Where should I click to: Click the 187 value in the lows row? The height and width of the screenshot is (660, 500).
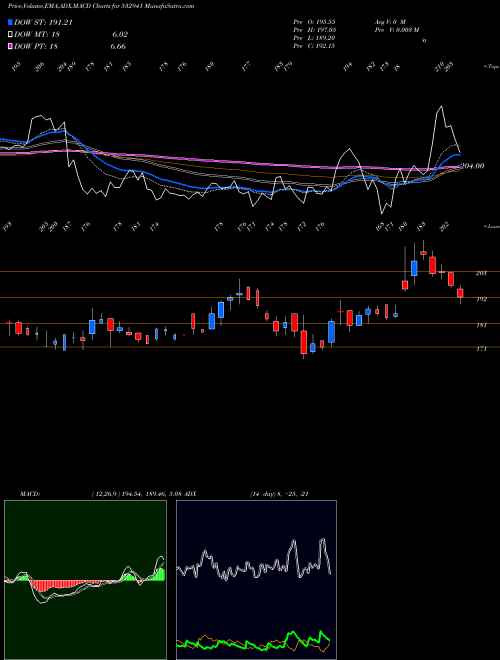click(67, 227)
